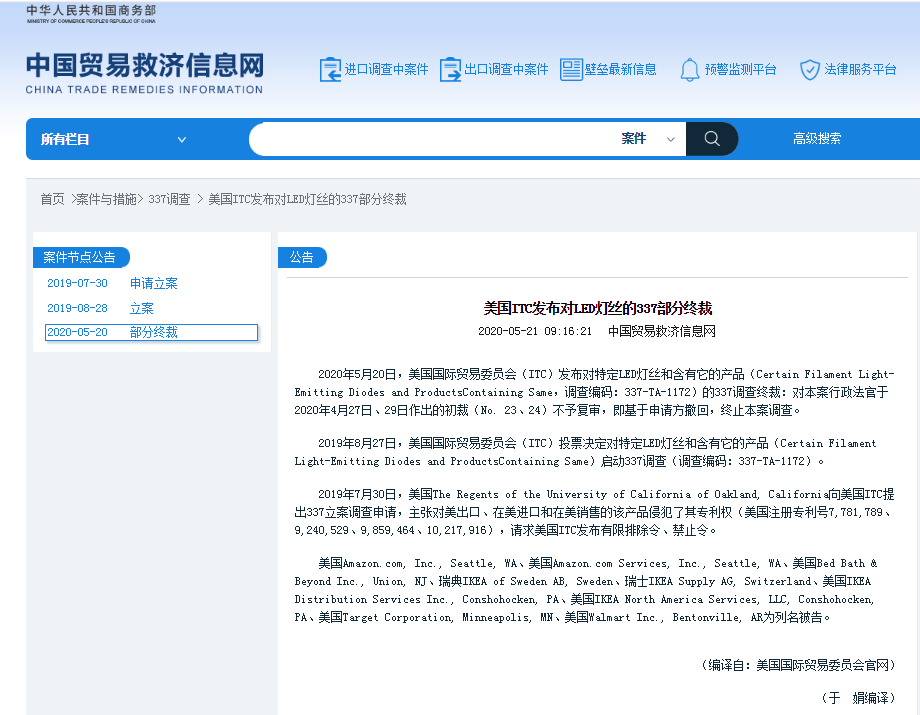Go to 首页 in the breadcrumb
The image size is (920, 715).
[x=52, y=199]
